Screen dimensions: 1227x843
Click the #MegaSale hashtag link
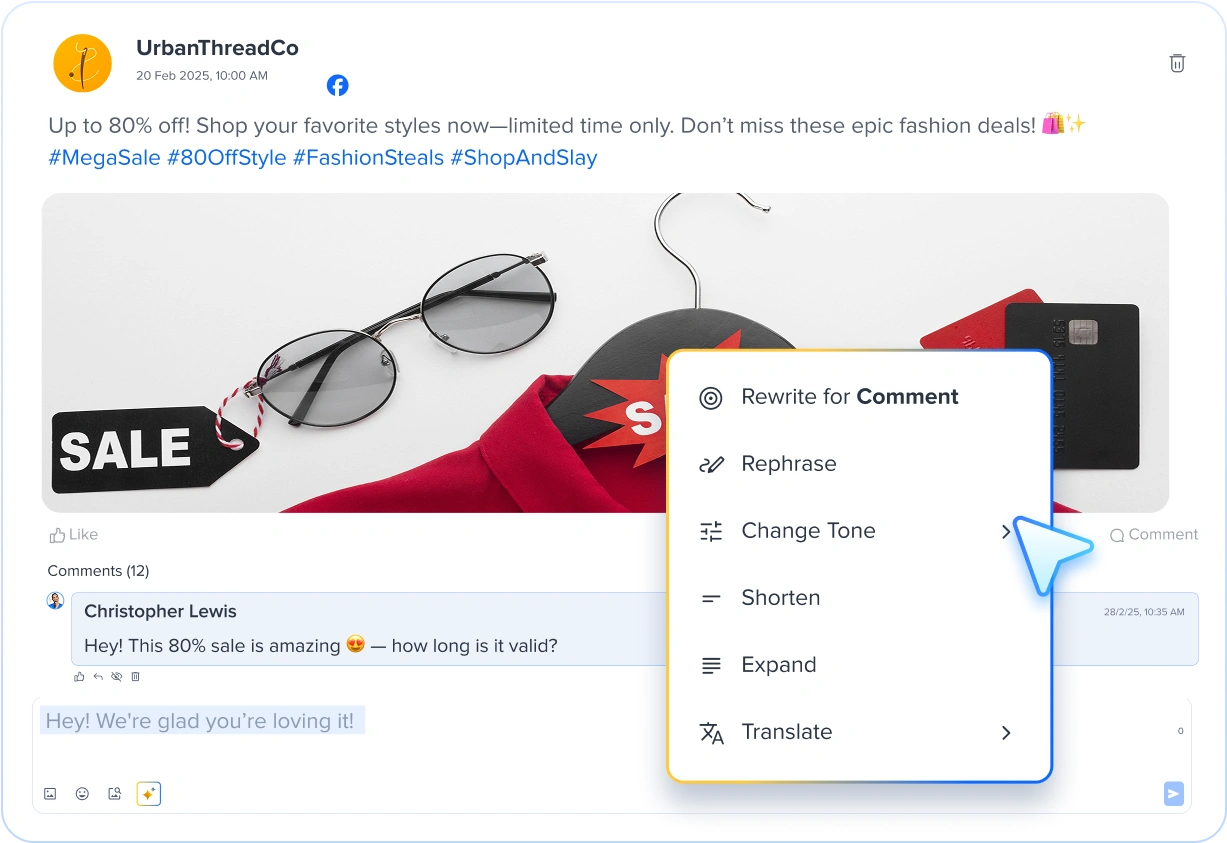[x=104, y=158]
